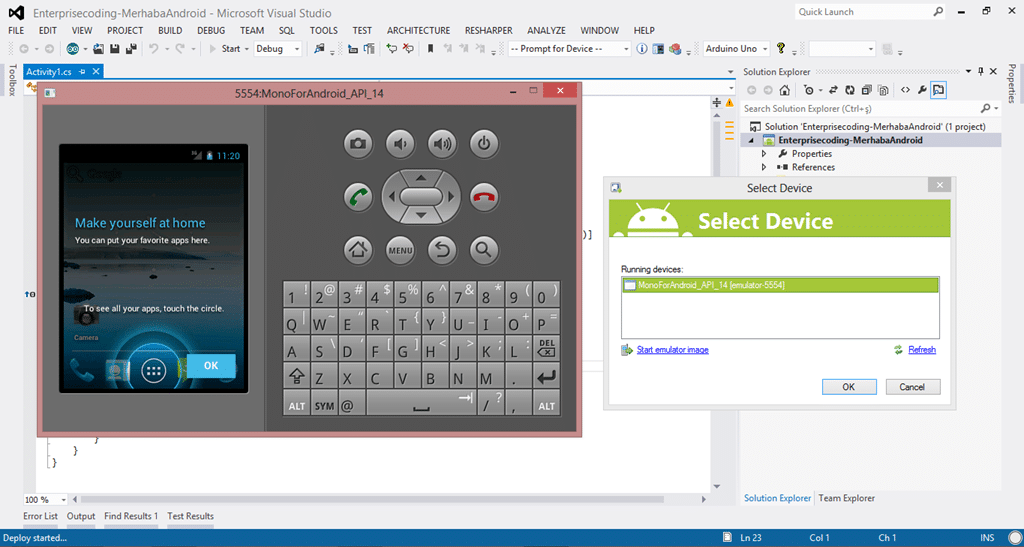The height and width of the screenshot is (547, 1024).
Task: Click the emulator Home hardware button
Action: (x=358, y=249)
